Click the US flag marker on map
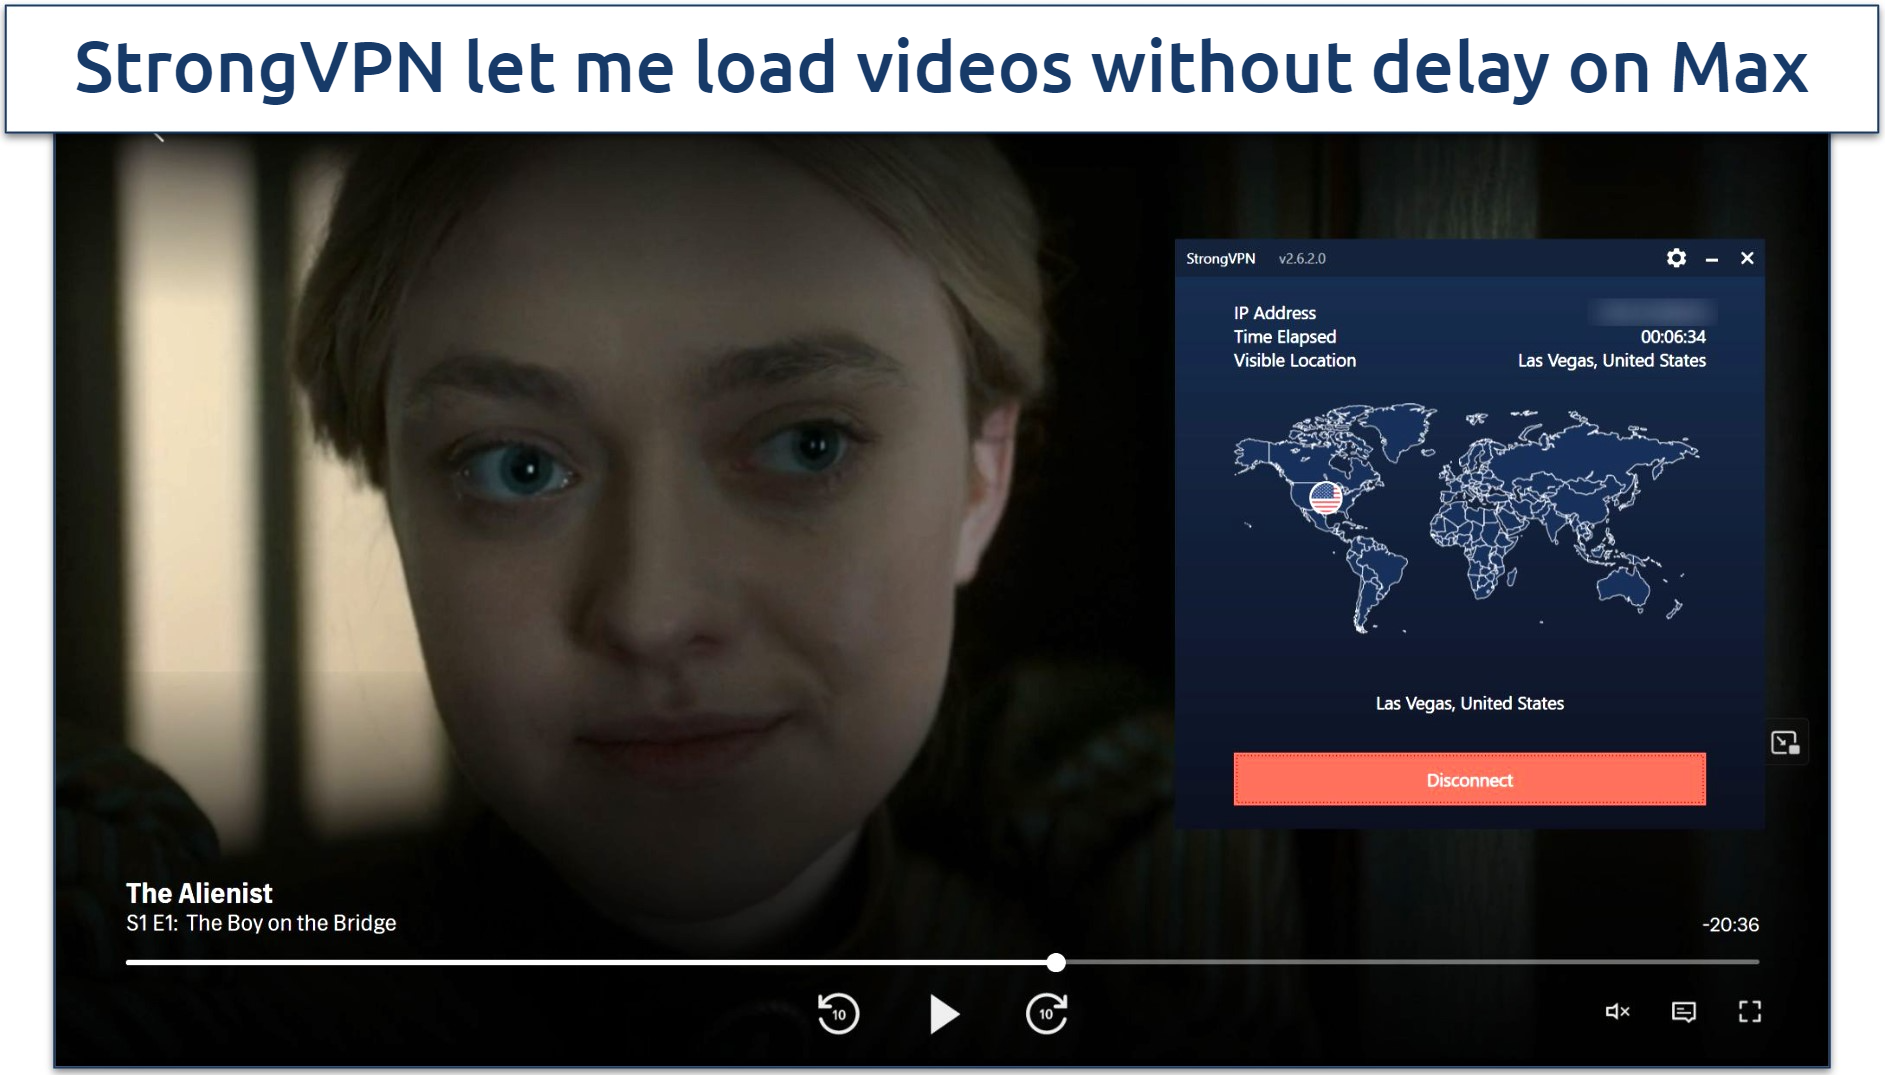This screenshot has width=1885, height=1075. [1326, 497]
